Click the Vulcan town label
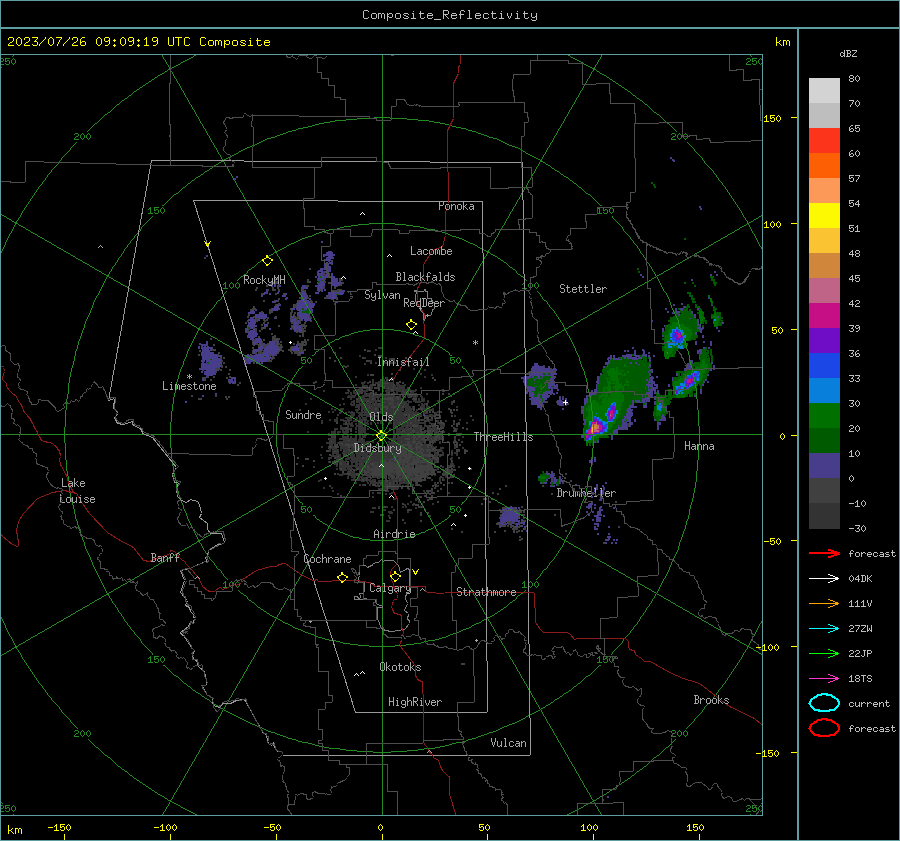Viewport: 900px width, 841px height. click(x=508, y=743)
